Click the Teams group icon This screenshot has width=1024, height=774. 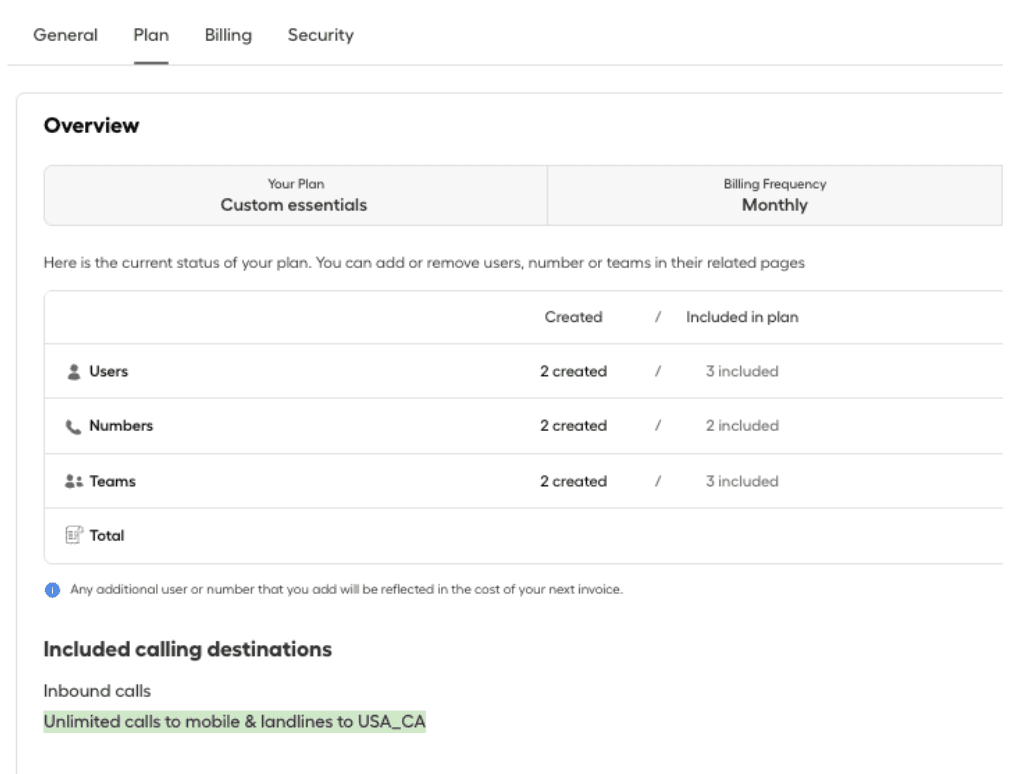[x=73, y=482]
